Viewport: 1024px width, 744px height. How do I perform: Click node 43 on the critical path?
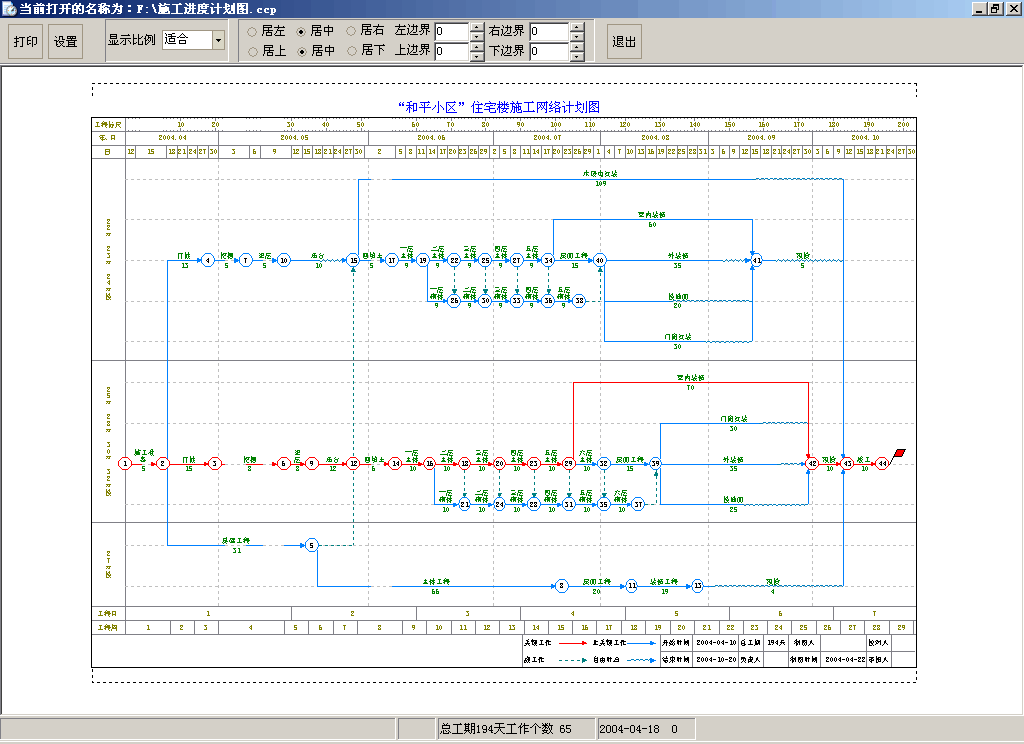(x=847, y=464)
